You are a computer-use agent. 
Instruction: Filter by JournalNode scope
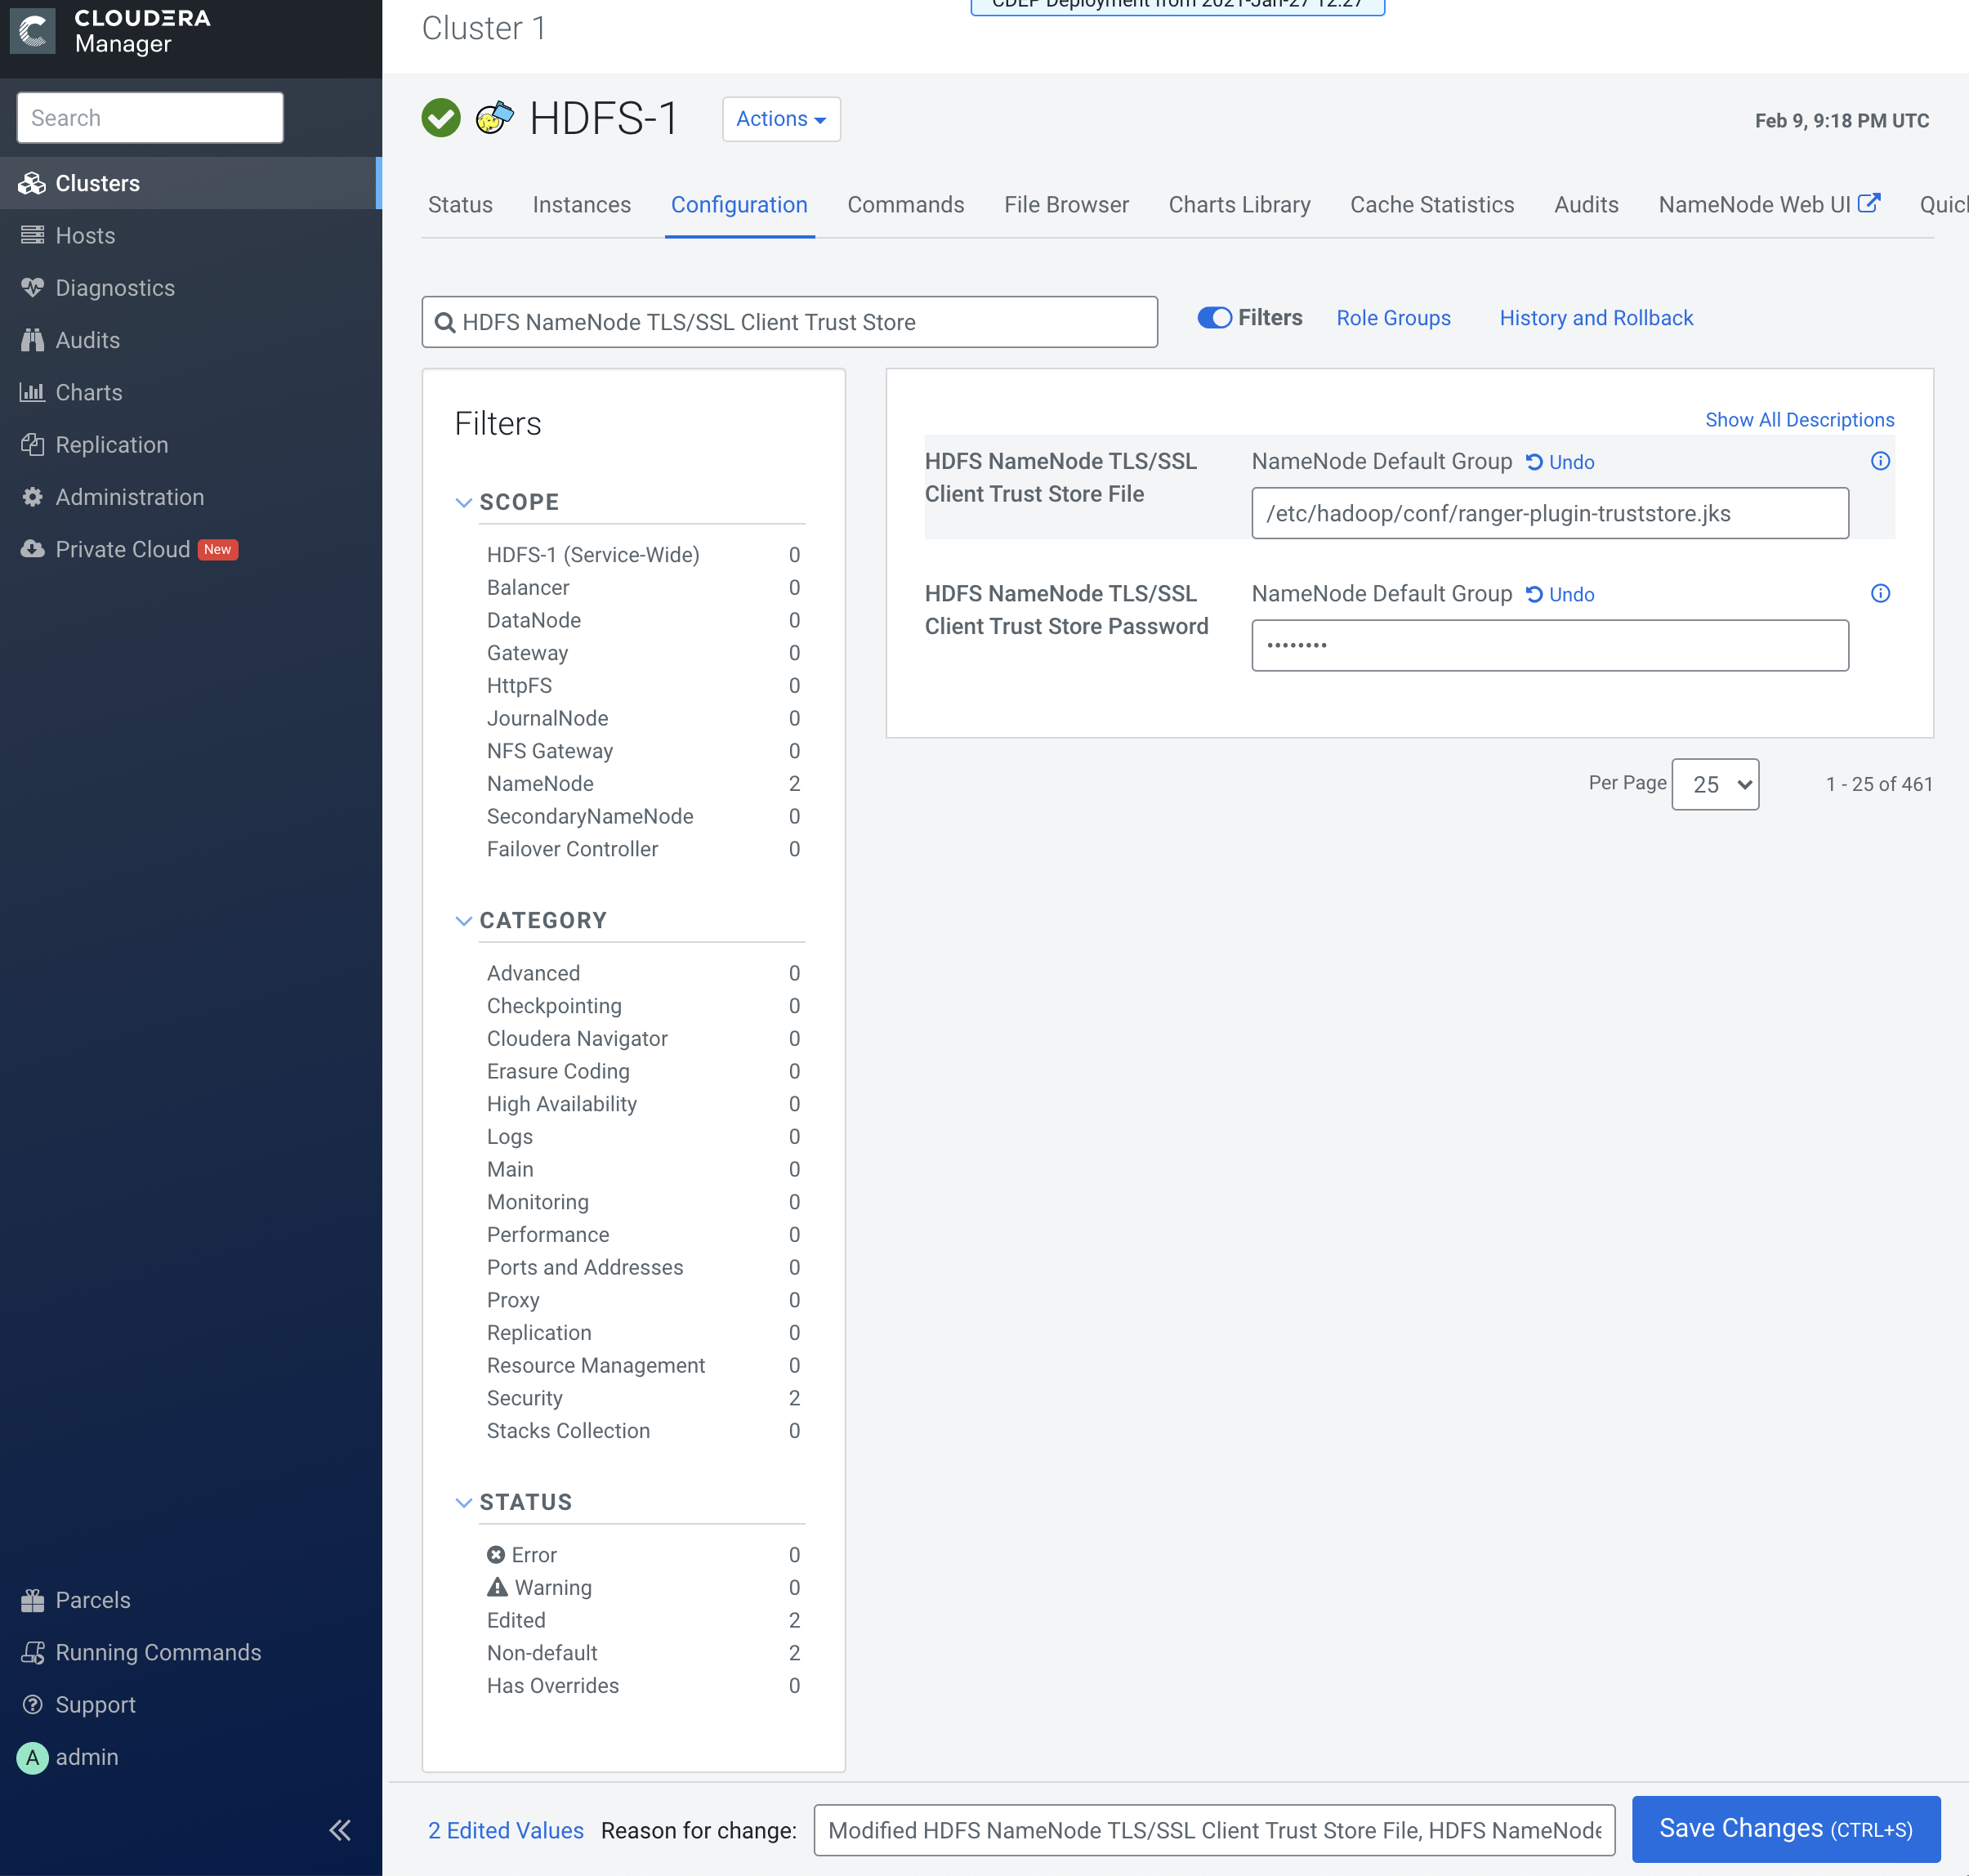(643, 719)
